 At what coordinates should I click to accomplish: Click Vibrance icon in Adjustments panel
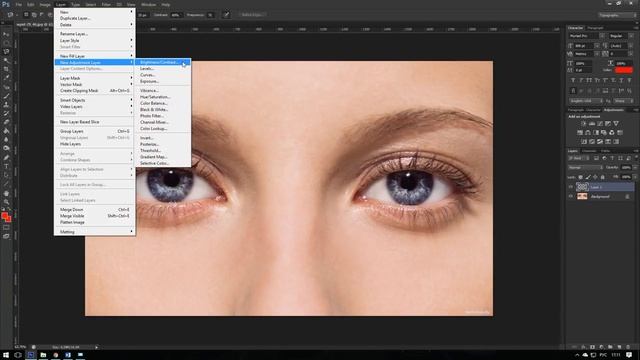click(x=616, y=124)
